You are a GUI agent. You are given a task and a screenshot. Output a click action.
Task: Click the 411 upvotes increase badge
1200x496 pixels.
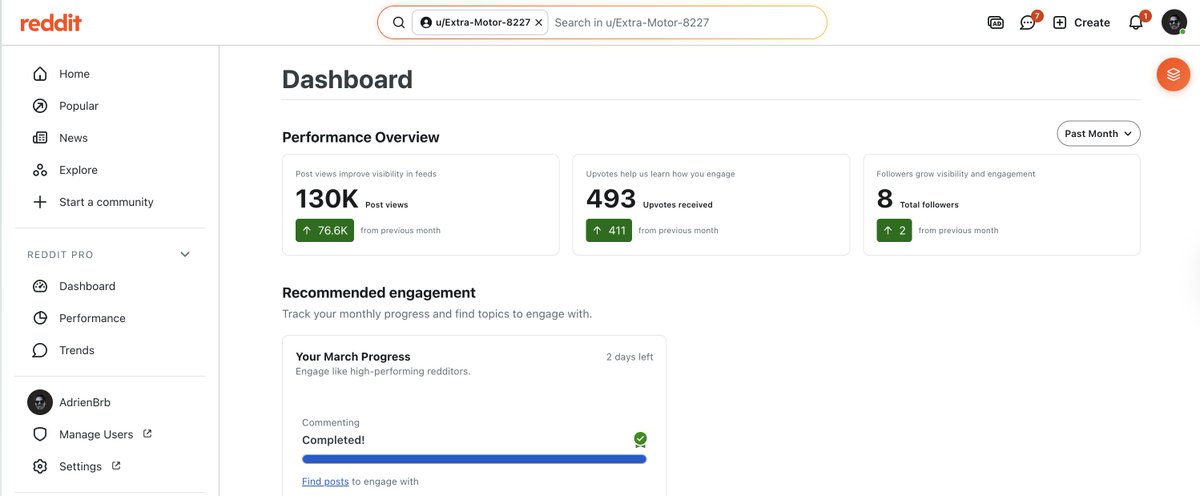tap(609, 230)
